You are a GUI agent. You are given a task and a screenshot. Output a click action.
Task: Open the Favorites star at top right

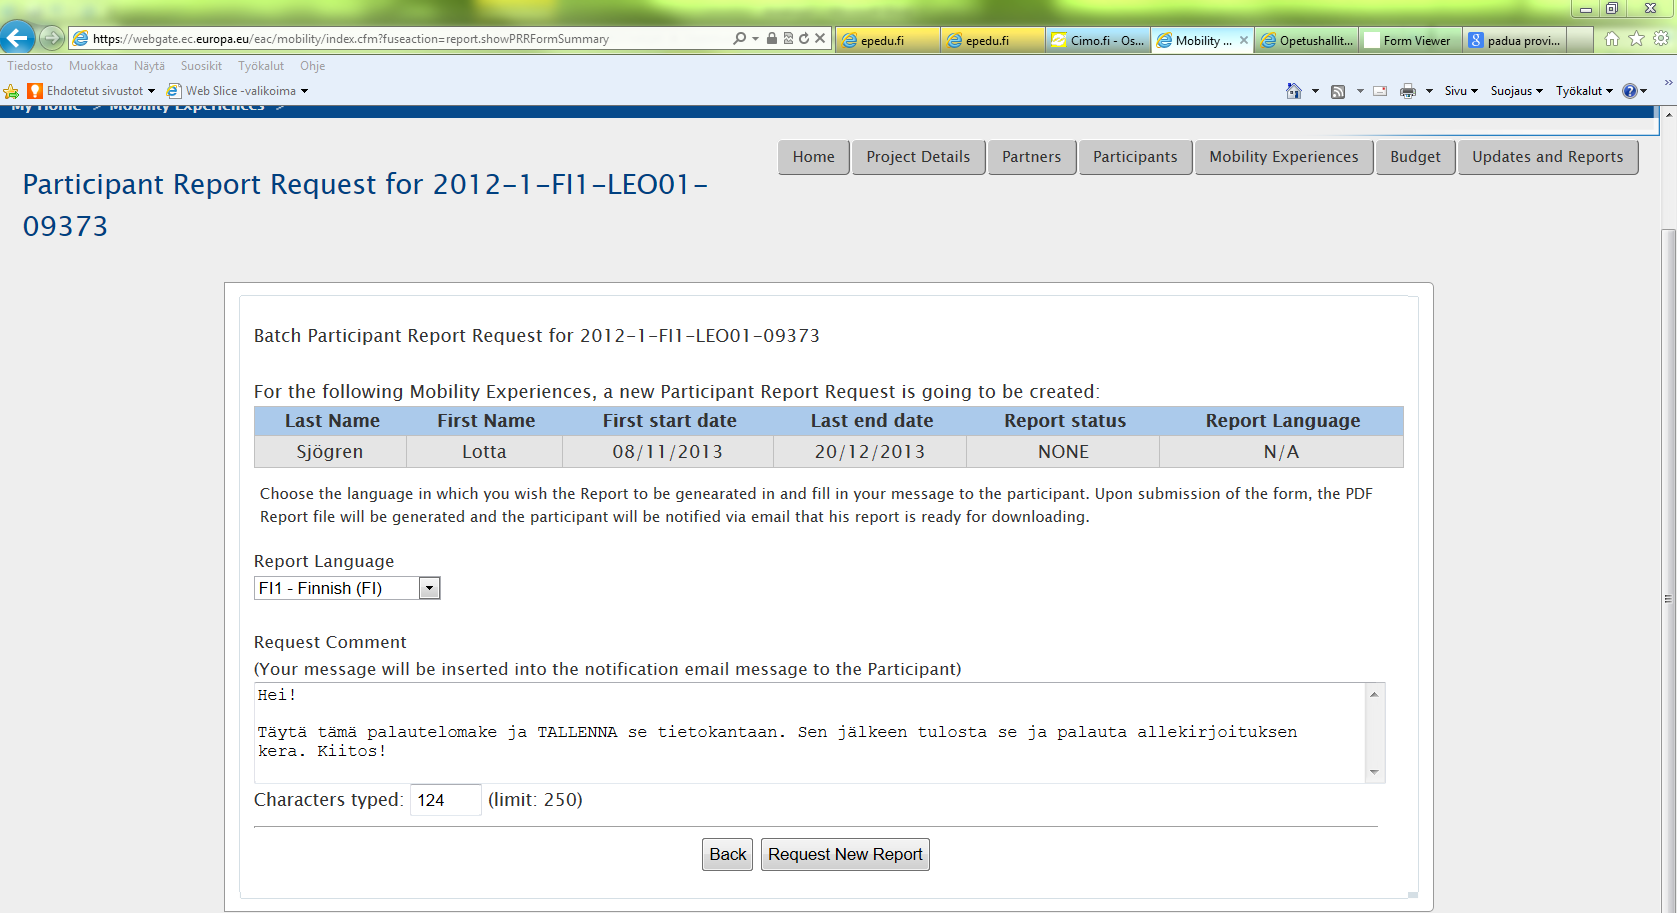(1636, 39)
